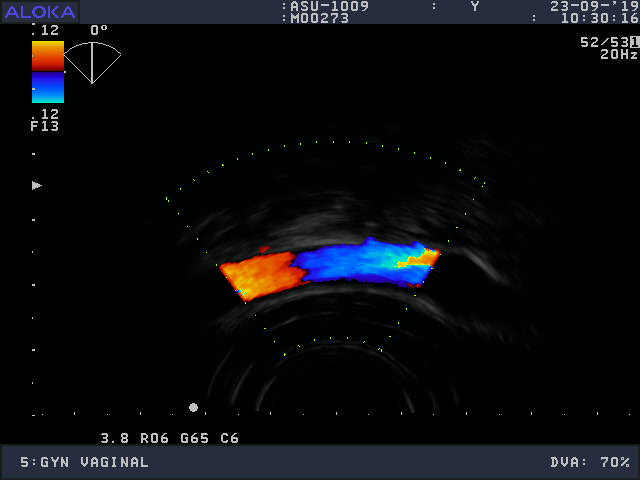640x480 pixels.
Task: Click the 0° angle value
Action: point(99,30)
